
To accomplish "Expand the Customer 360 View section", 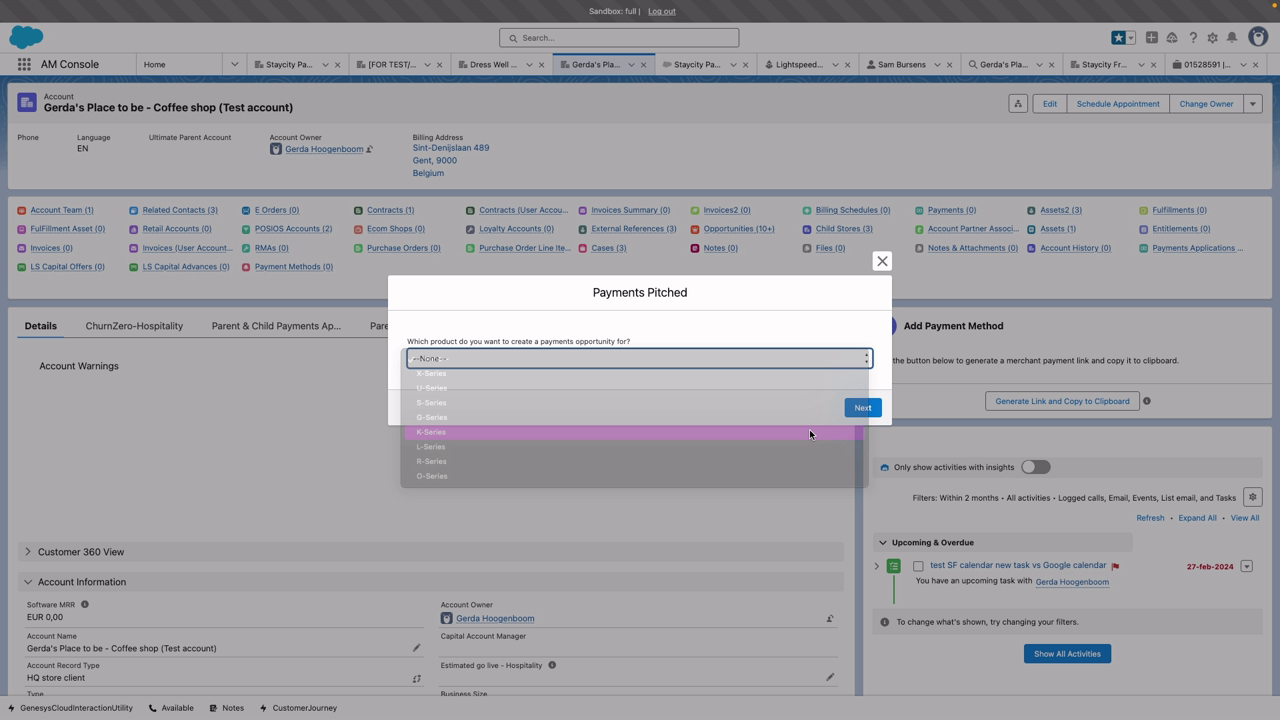I will tap(28, 552).
